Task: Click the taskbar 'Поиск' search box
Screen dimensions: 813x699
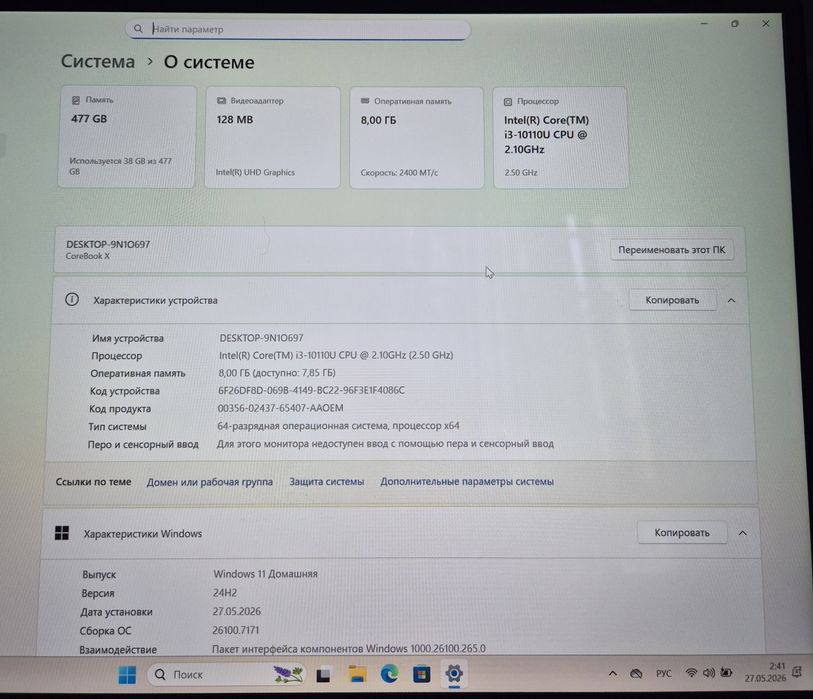Action: tap(227, 675)
